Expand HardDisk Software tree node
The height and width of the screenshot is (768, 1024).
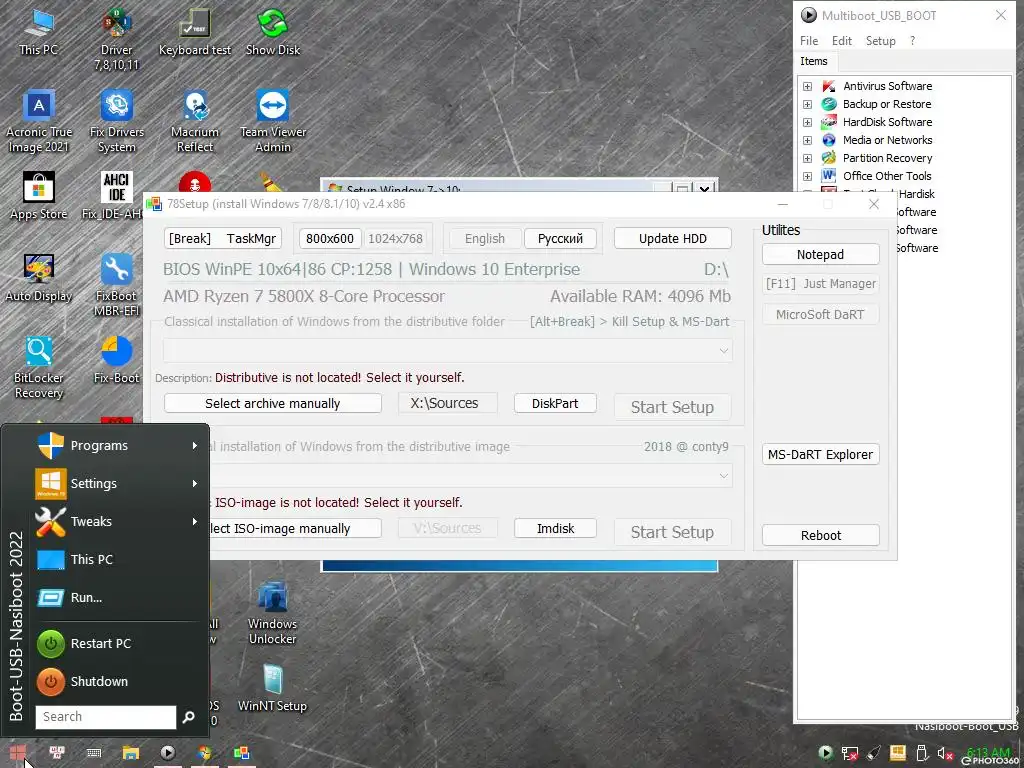pyautogui.click(x=808, y=122)
